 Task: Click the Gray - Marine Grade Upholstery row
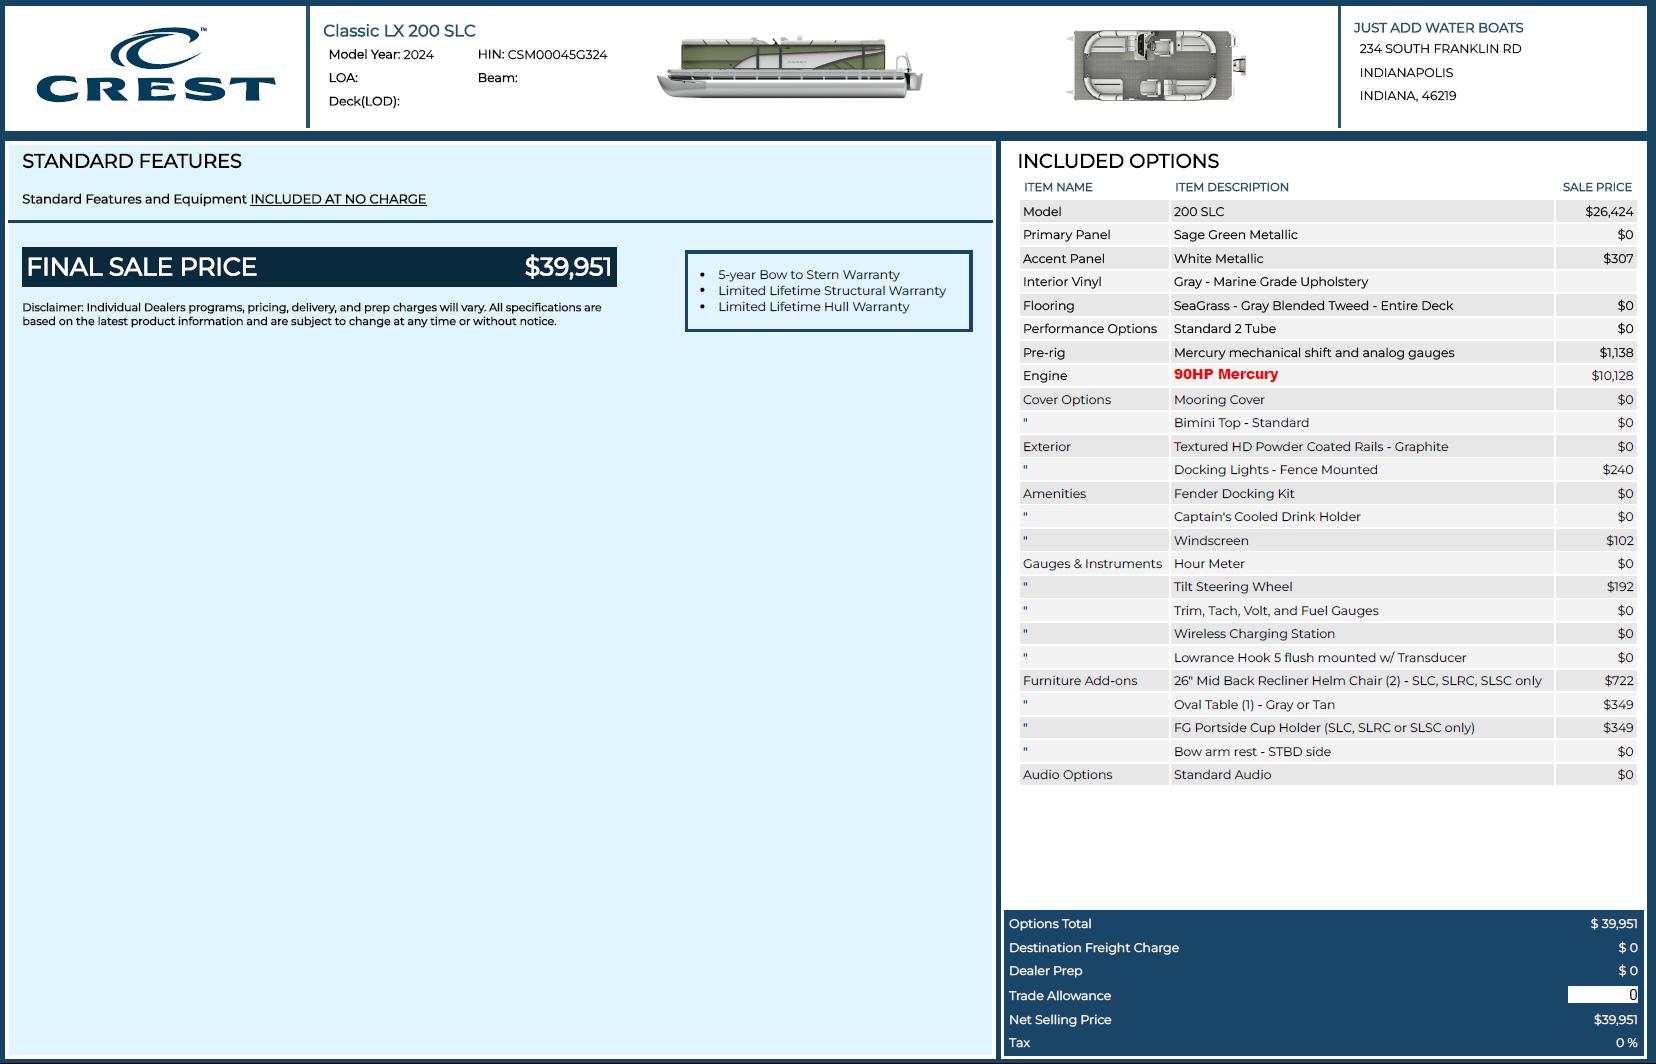pos(1328,282)
